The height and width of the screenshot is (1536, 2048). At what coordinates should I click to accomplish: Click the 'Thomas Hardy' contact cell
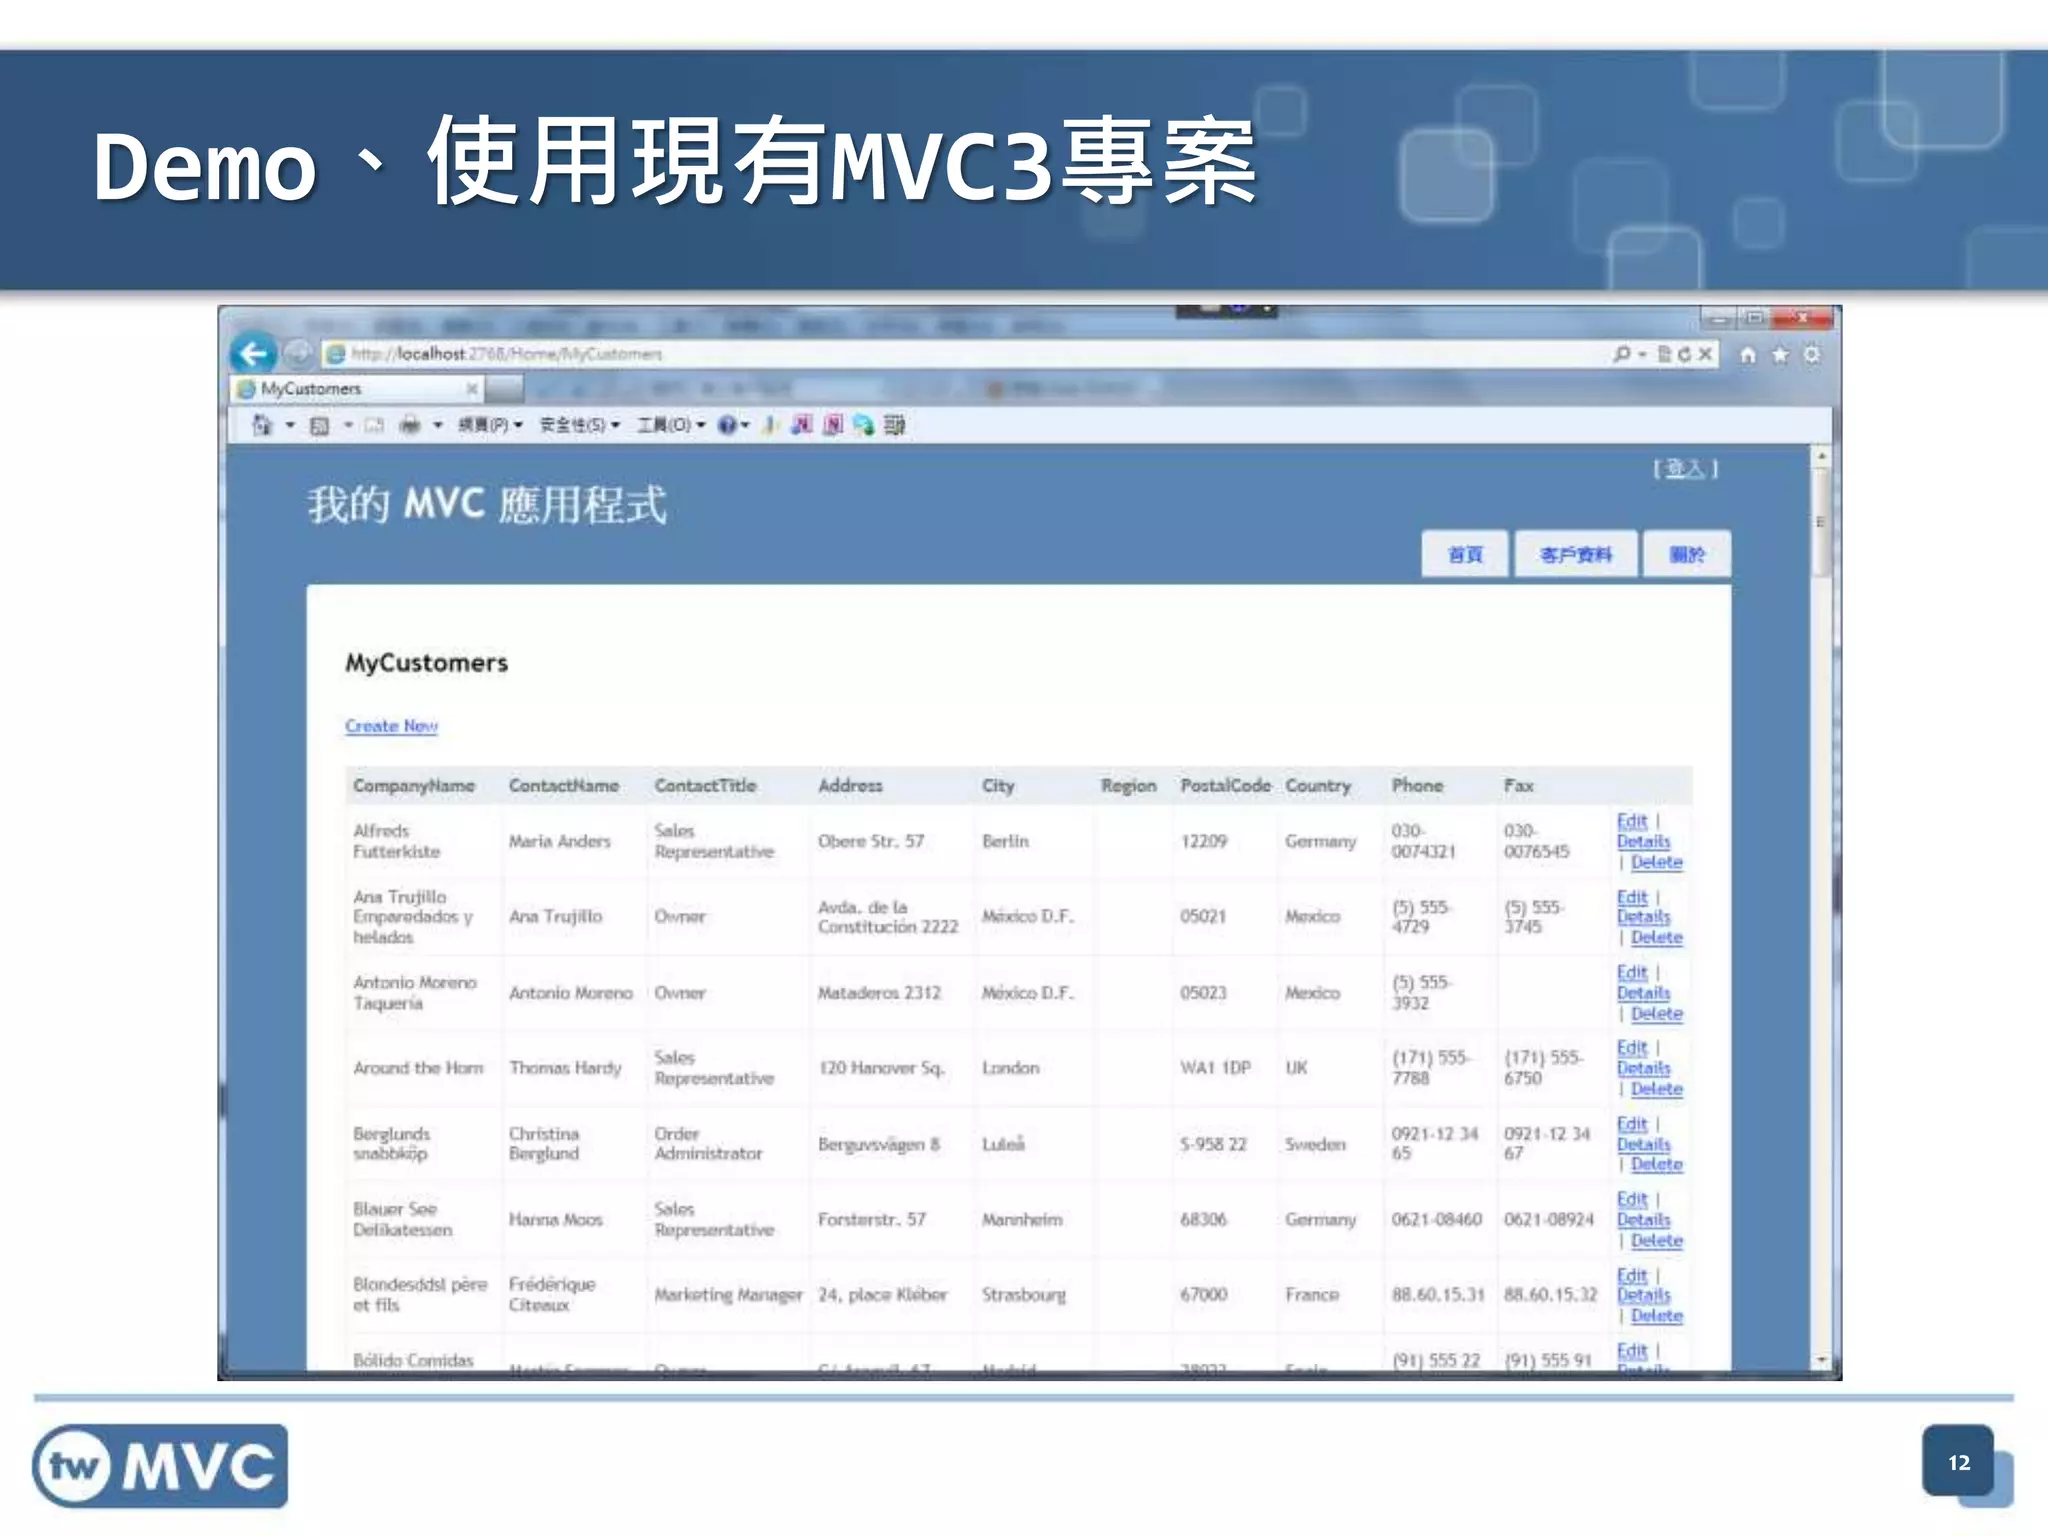click(x=565, y=1068)
